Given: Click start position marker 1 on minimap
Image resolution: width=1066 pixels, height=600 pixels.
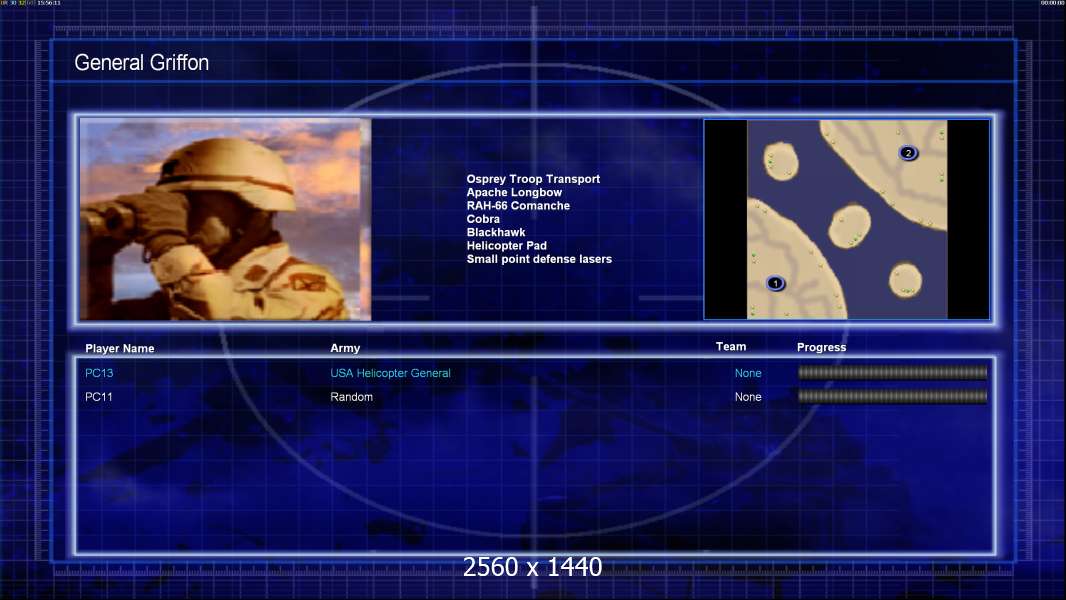Looking at the screenshot, I should tap(775, 283).
